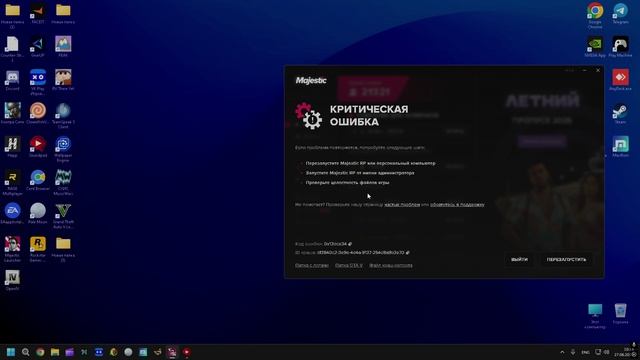Viewport: 640px width, 360px height.
Task: Launch Steam from the desktop
Action: 620,113
